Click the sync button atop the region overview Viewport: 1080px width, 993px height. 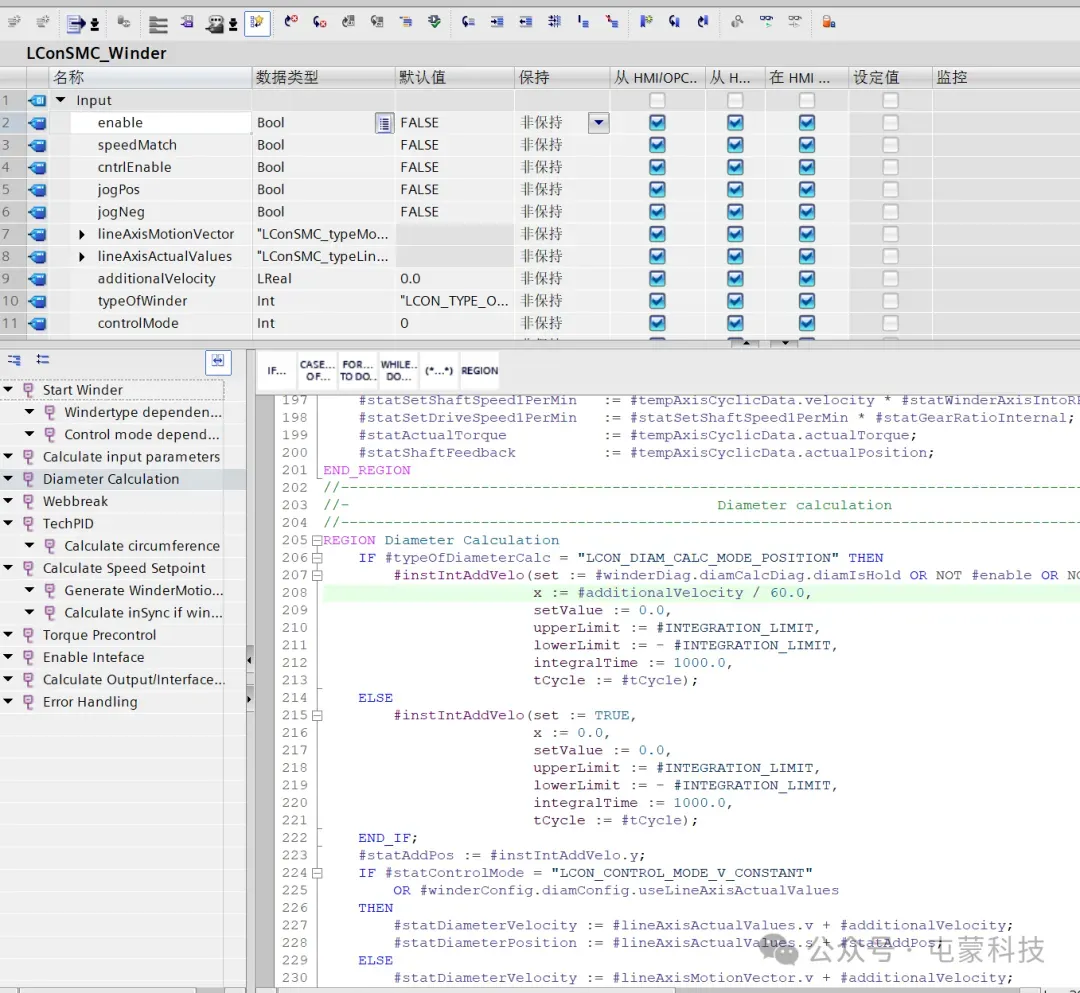(218, 362)
